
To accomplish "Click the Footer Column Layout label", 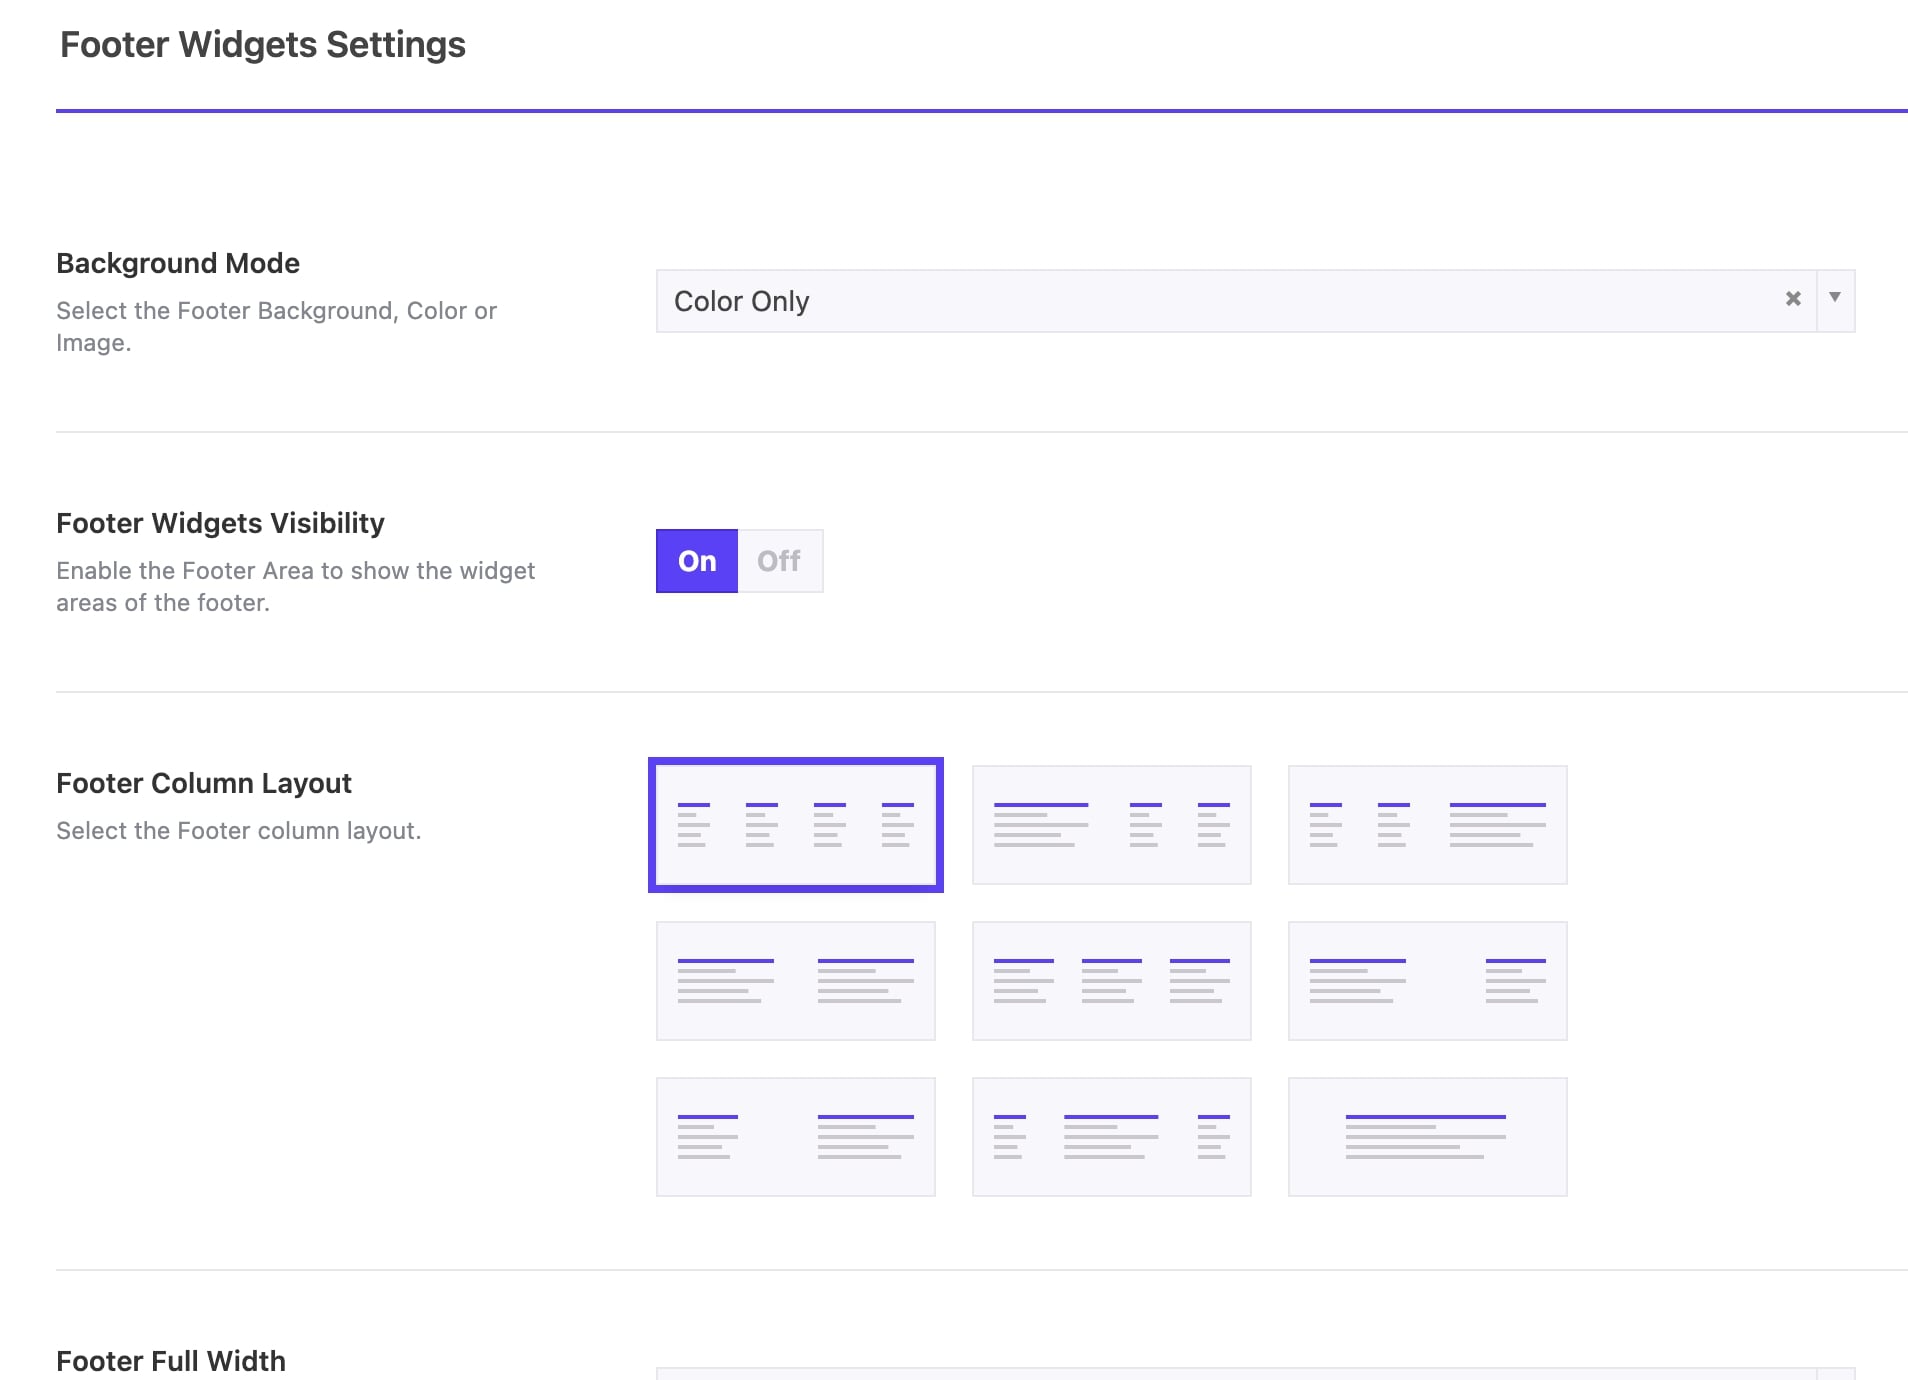I will (x=204, y=783).
